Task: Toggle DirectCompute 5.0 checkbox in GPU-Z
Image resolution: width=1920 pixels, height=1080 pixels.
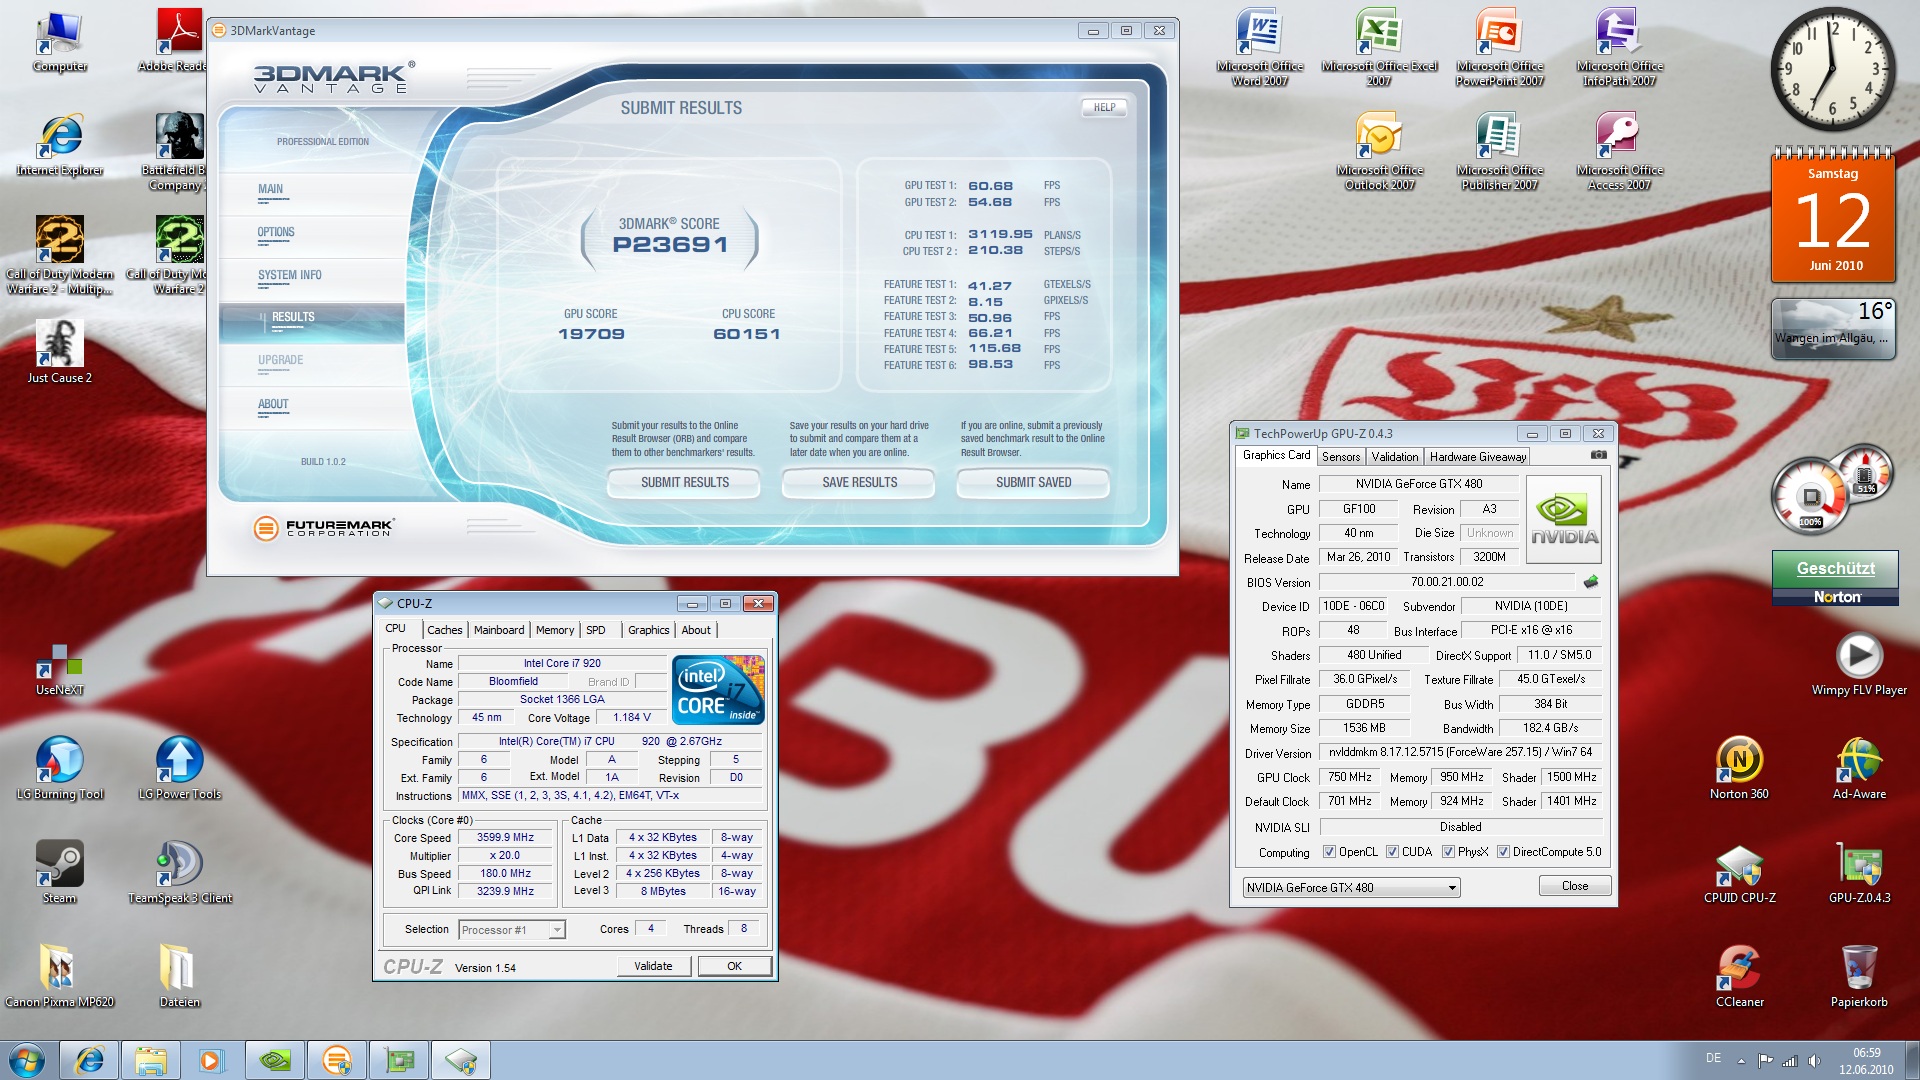Action: pyautogui.click(x=1503, y=852)
